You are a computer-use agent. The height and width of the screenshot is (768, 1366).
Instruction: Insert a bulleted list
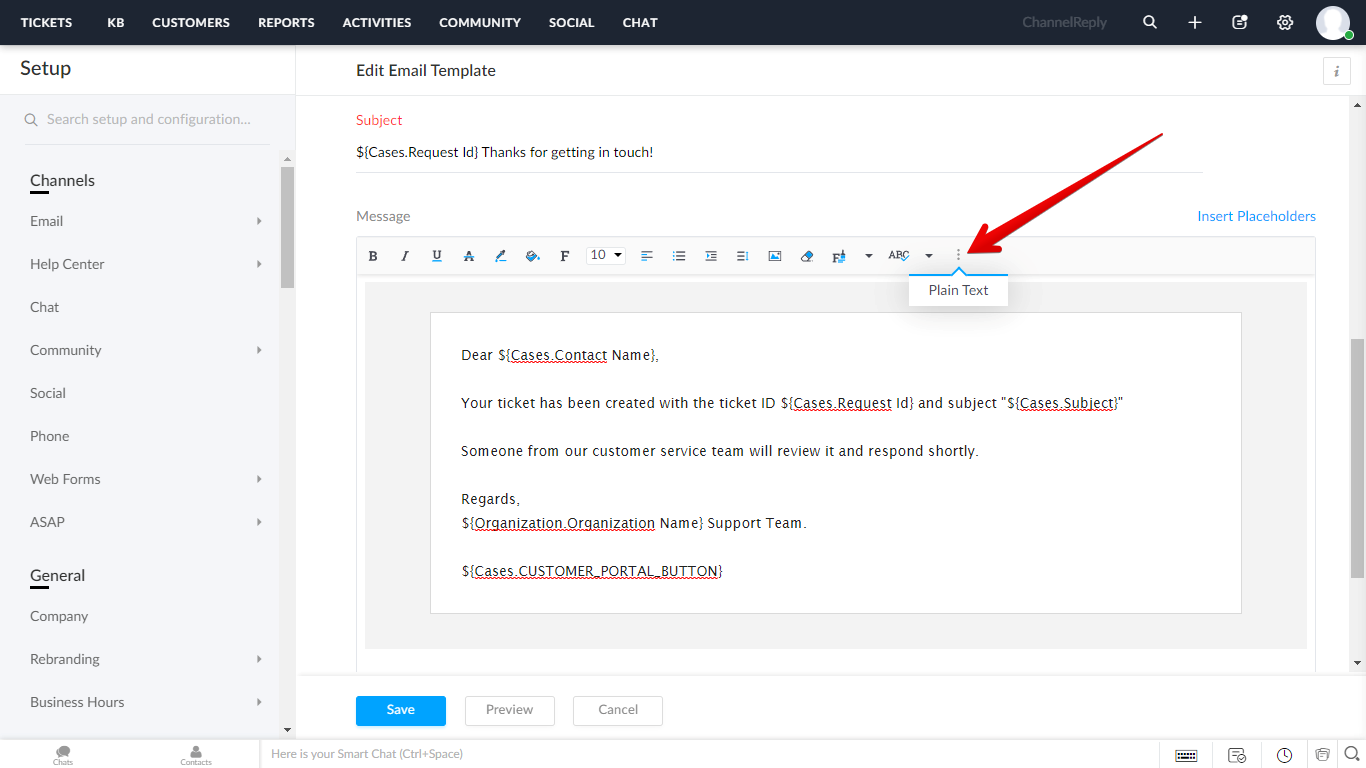coord(679,256)
